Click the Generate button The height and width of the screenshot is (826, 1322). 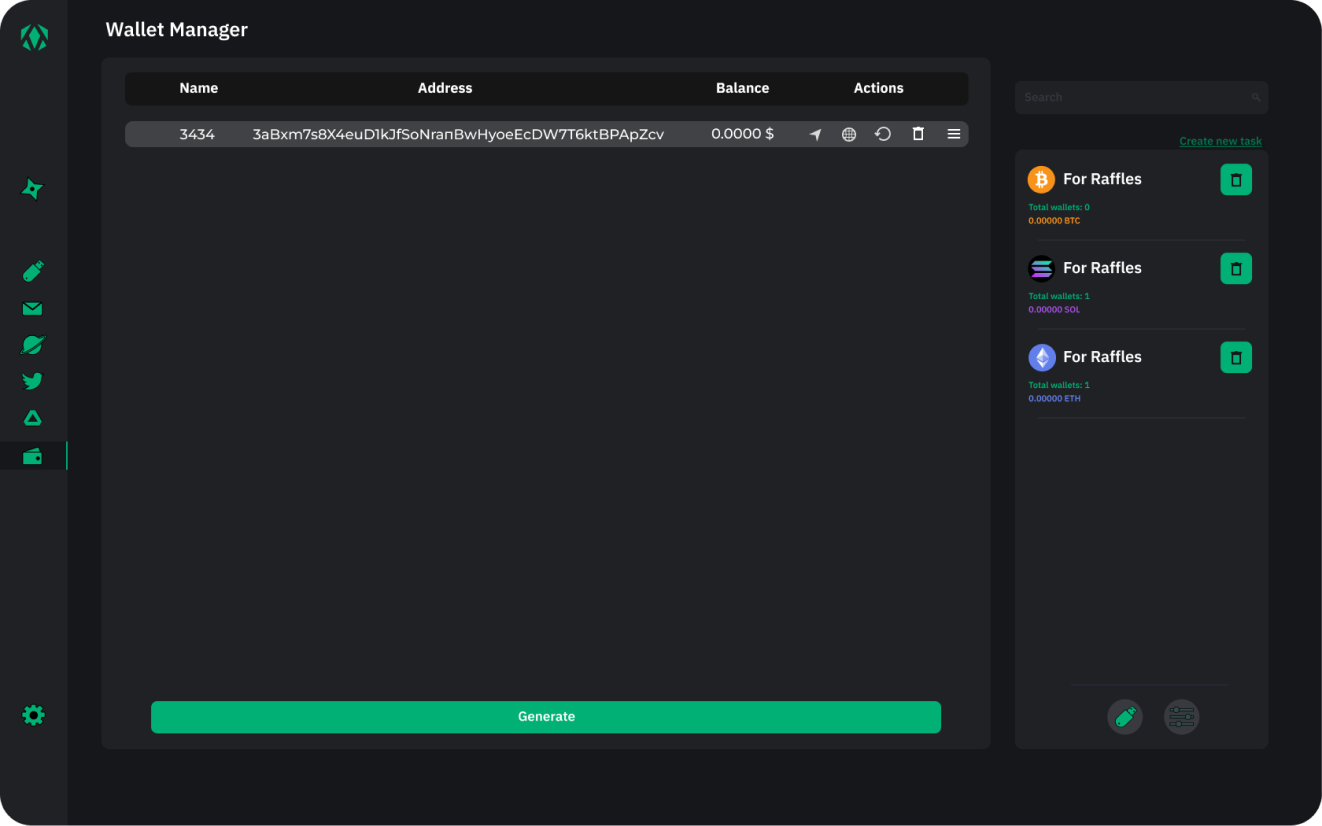click(546, 717)
